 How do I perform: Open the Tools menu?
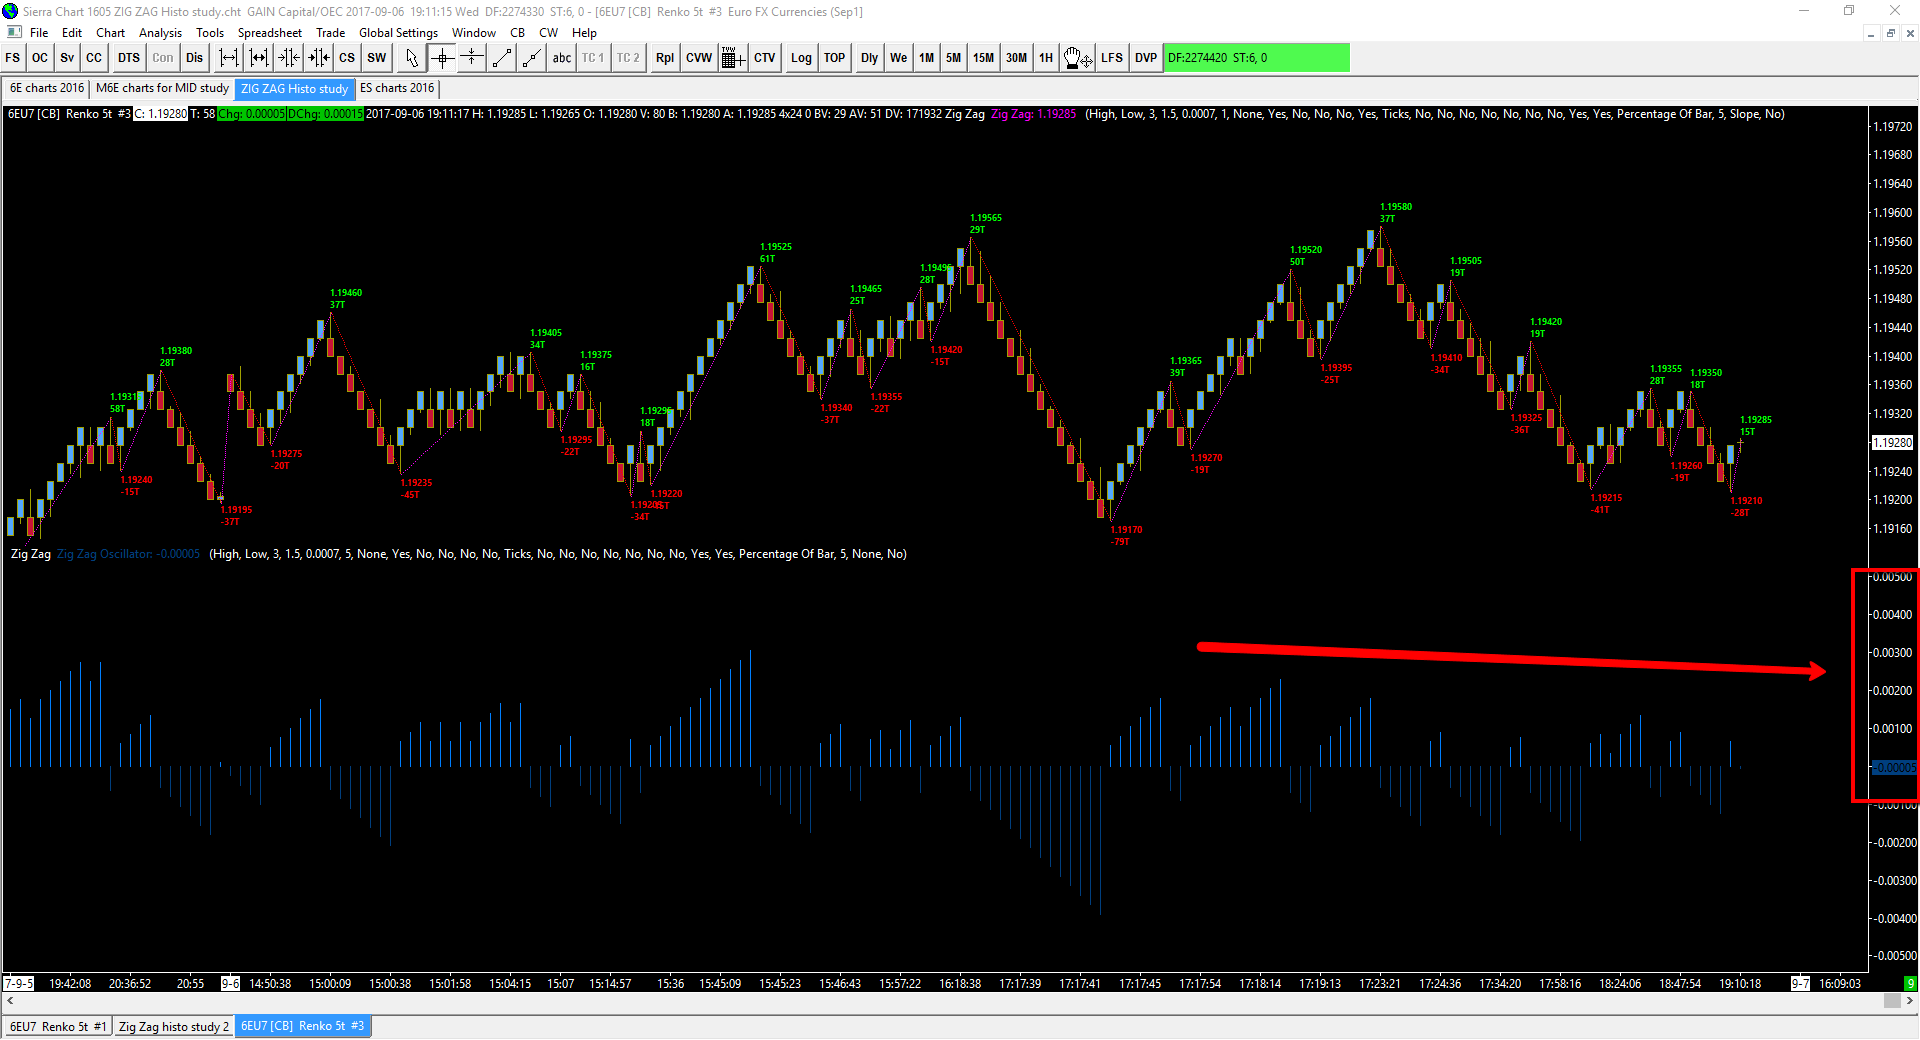coord(210,33)
